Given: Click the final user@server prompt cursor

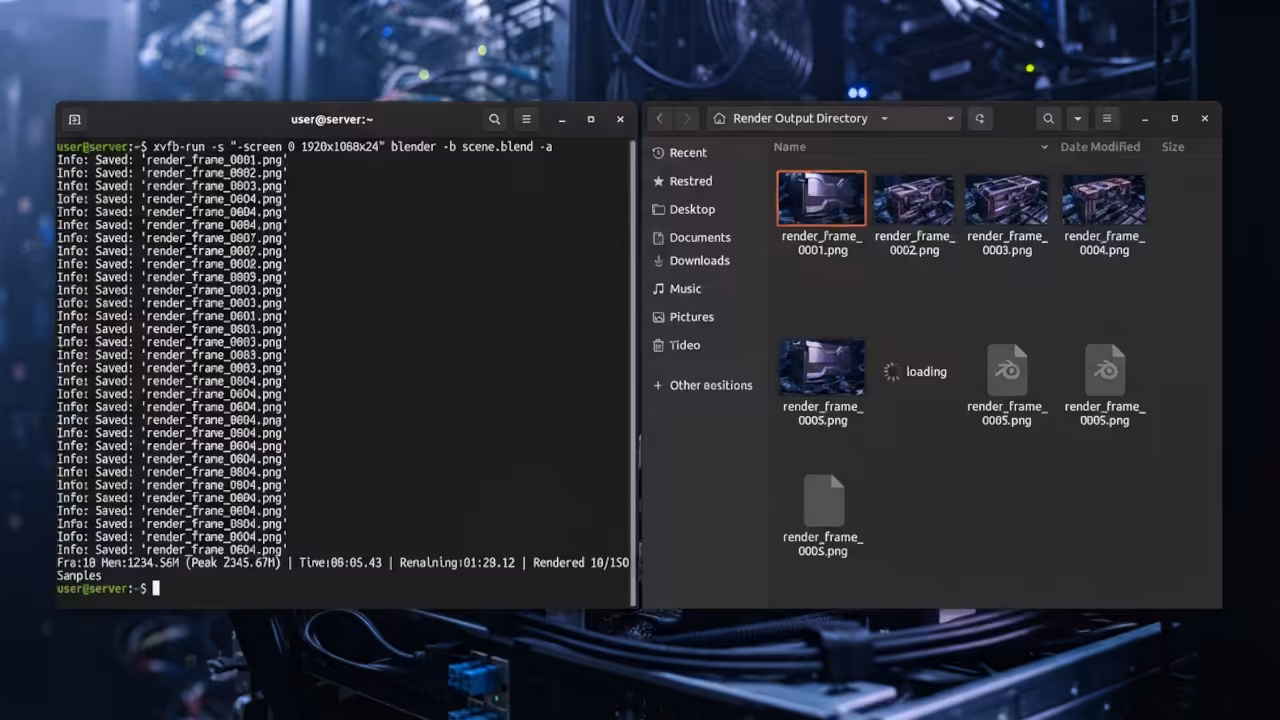Looking at the screenshot, I should coord(156,589).
